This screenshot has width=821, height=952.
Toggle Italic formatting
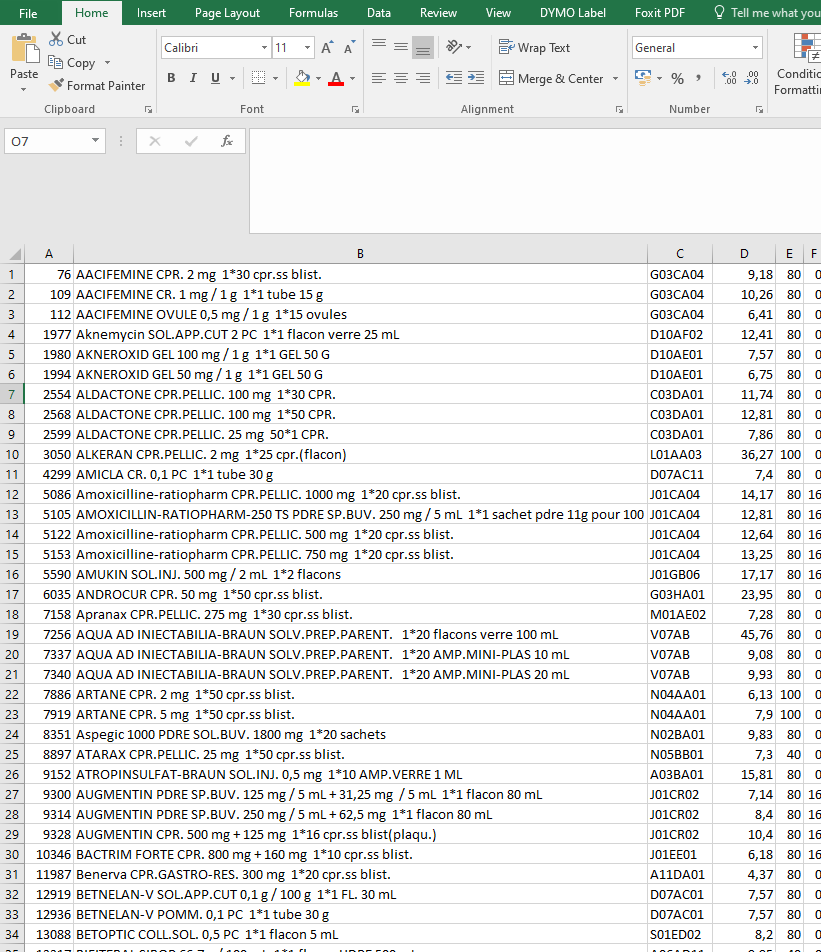(x=193, y=78)
